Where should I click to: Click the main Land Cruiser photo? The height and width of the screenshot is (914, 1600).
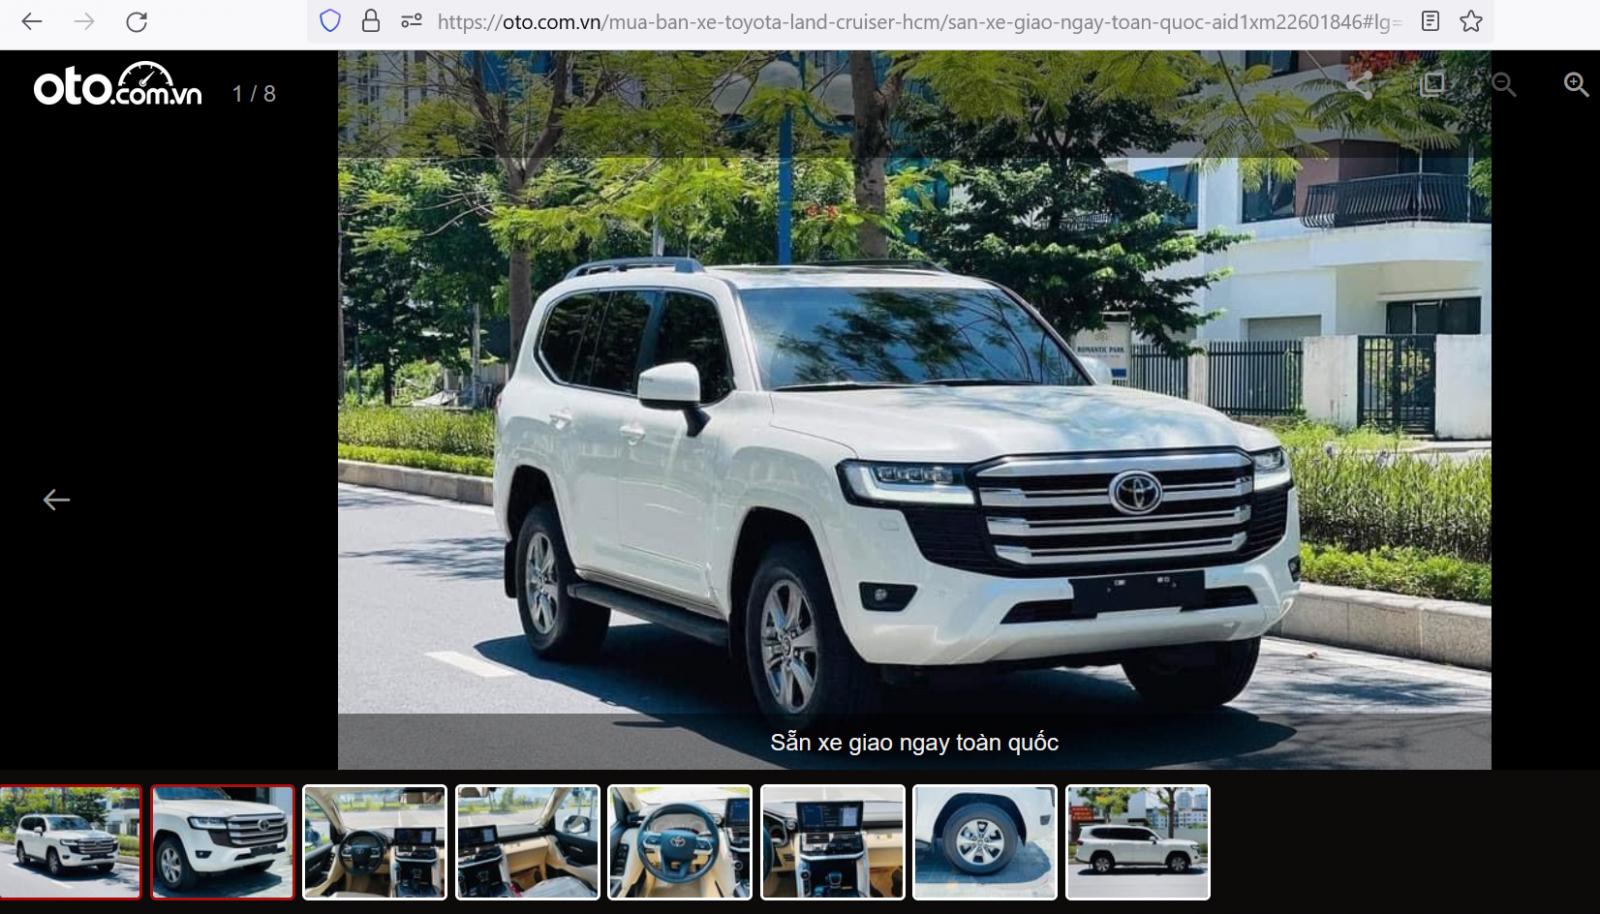point(914,410)
